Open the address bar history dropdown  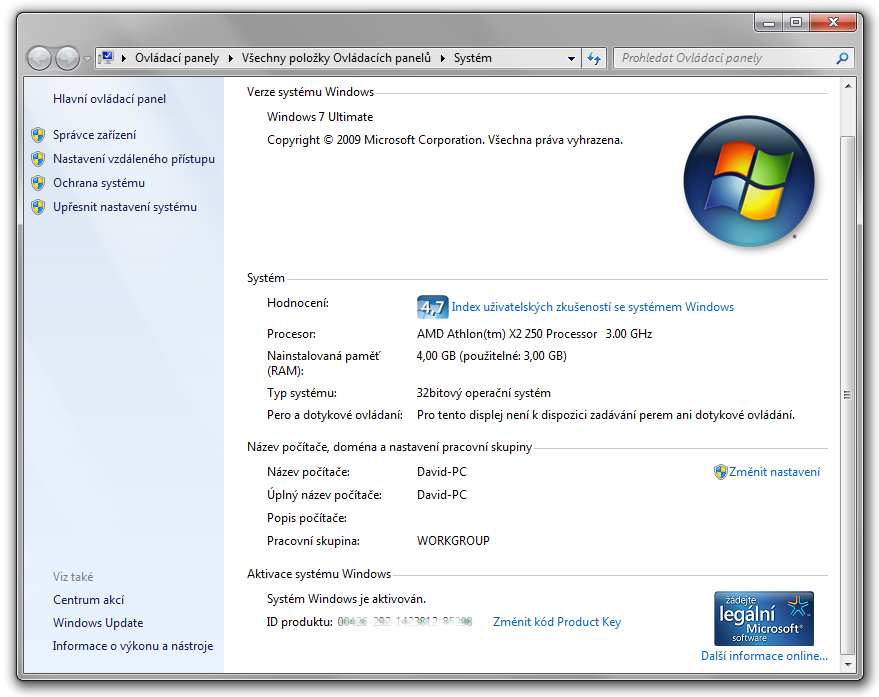click(x=571, y=58)
